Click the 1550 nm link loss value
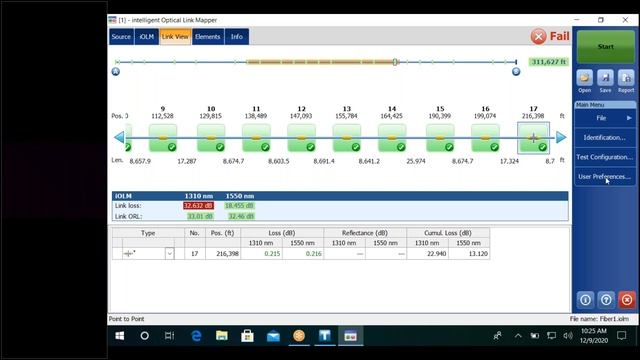Viewport: 640px width, 360px height. click(x=239, y=206)
